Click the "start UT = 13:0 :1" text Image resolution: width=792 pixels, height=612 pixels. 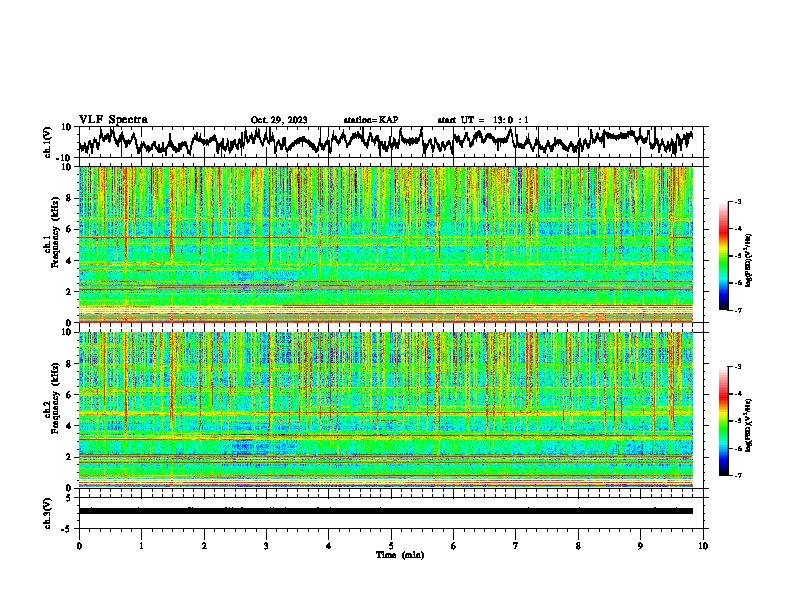[483, 120]
